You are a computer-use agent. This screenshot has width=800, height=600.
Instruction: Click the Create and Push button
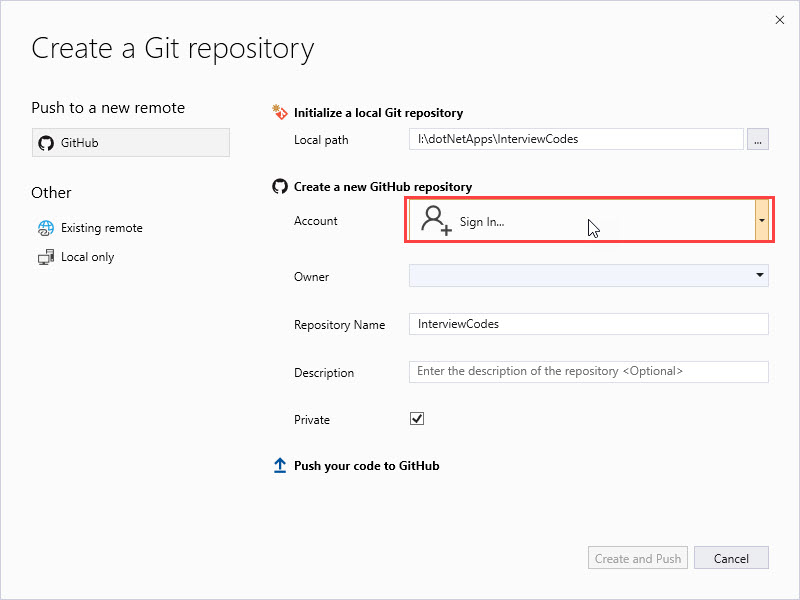click(x=637, y=559)
